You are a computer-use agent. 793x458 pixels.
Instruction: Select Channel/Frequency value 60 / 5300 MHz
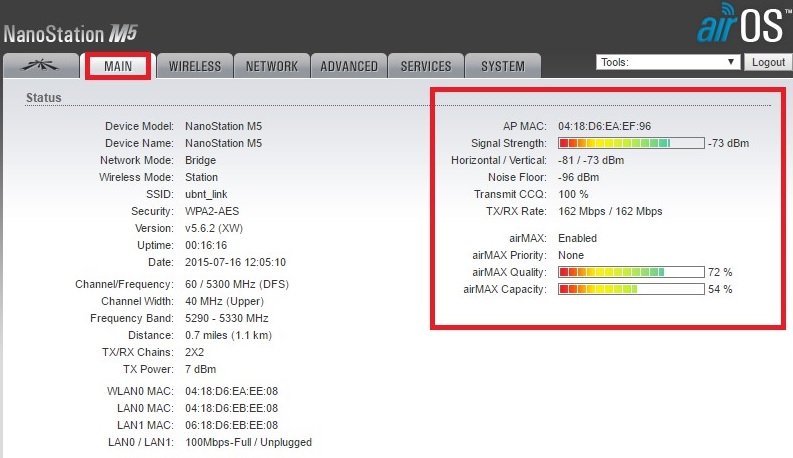[237, 284]
